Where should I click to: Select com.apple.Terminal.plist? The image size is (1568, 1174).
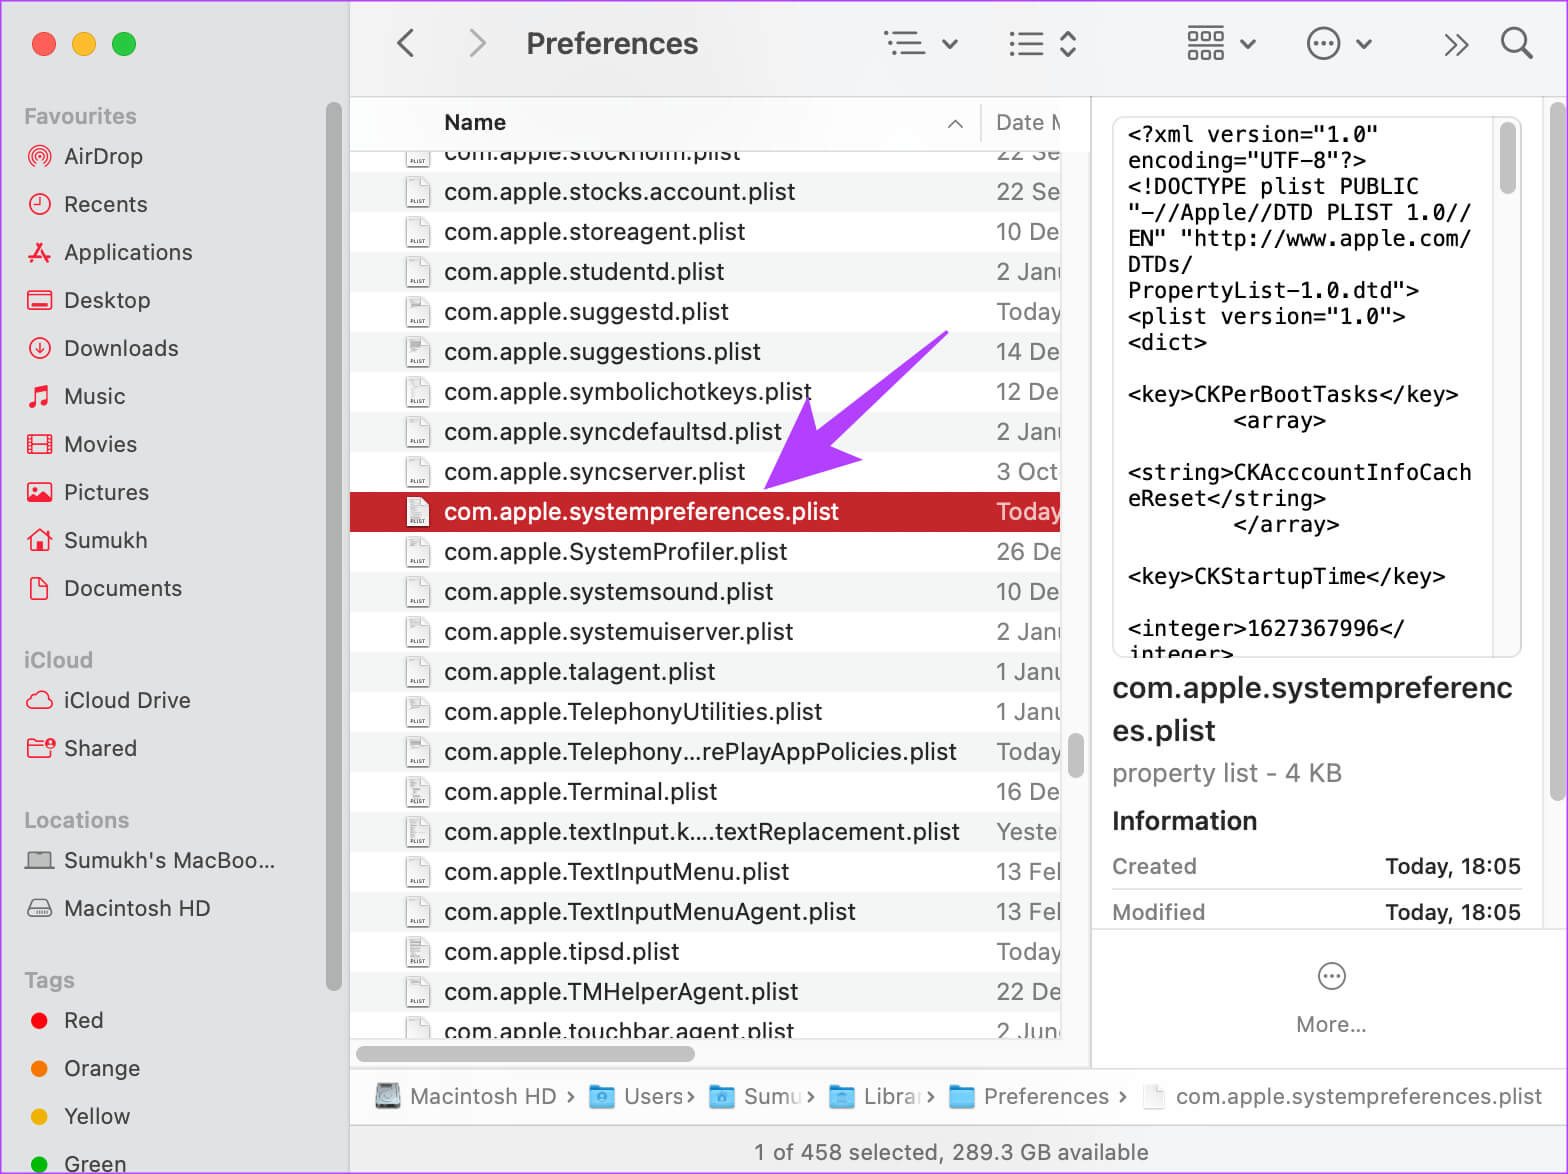point(705,791)
